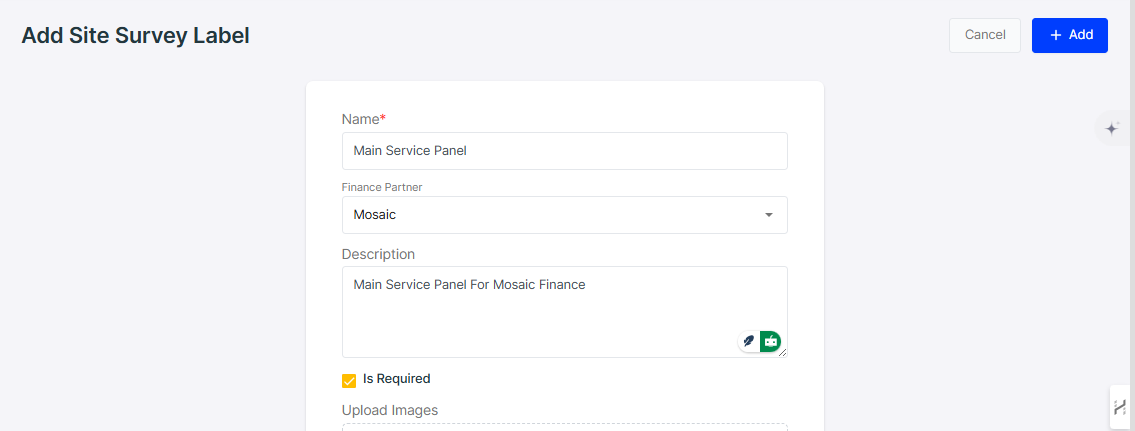Click the Is Required label text
This screenshot has height=431, width=1135.
click(x=397, y=379)
